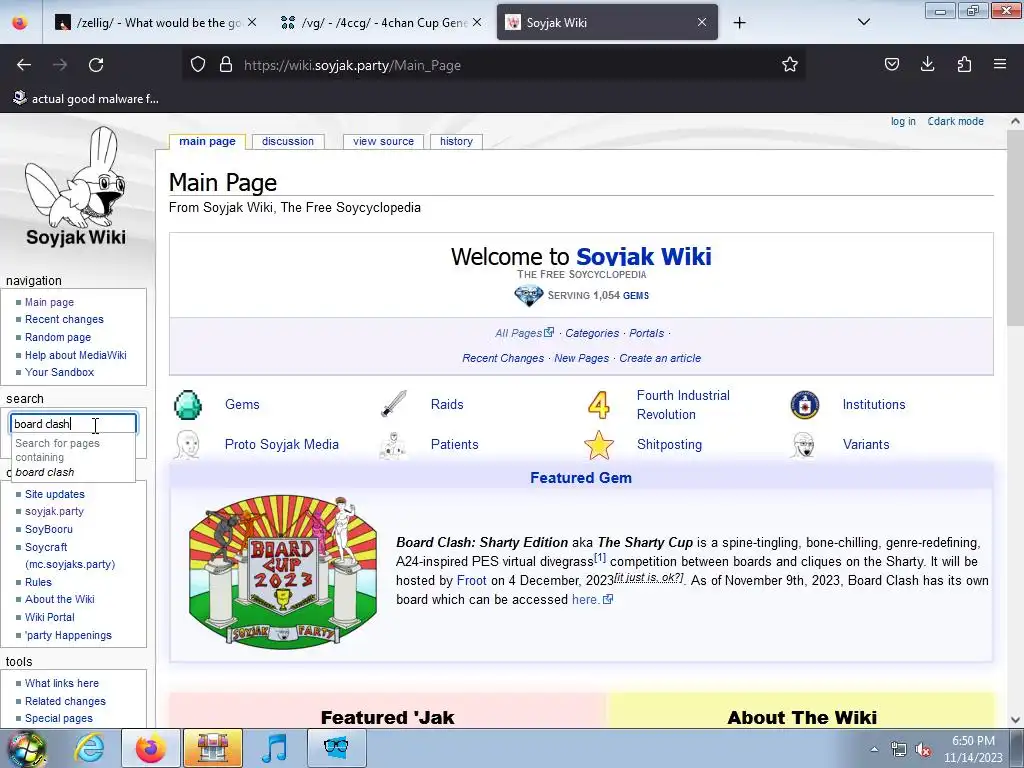The width and height of the screenshot is (1024, 768).
Task: Click footnote reference [1]
Action: point(600,558)
